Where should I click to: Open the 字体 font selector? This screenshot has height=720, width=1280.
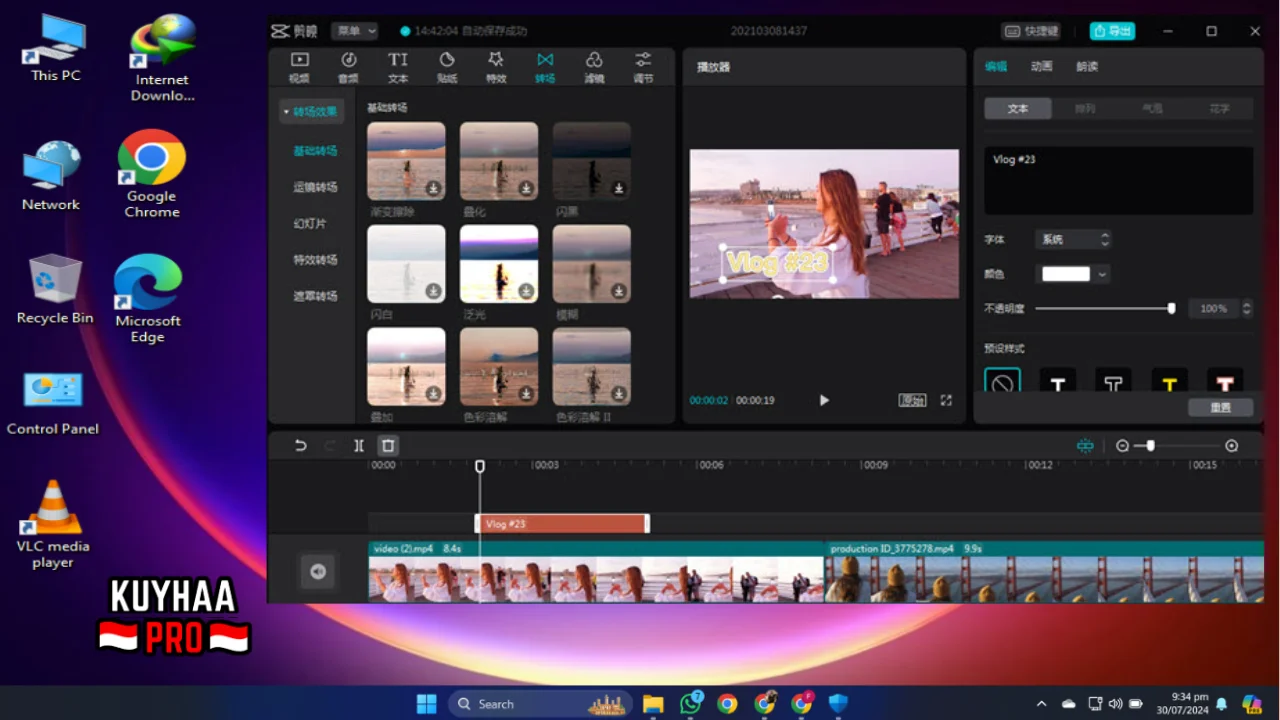tap(1073, 240)
